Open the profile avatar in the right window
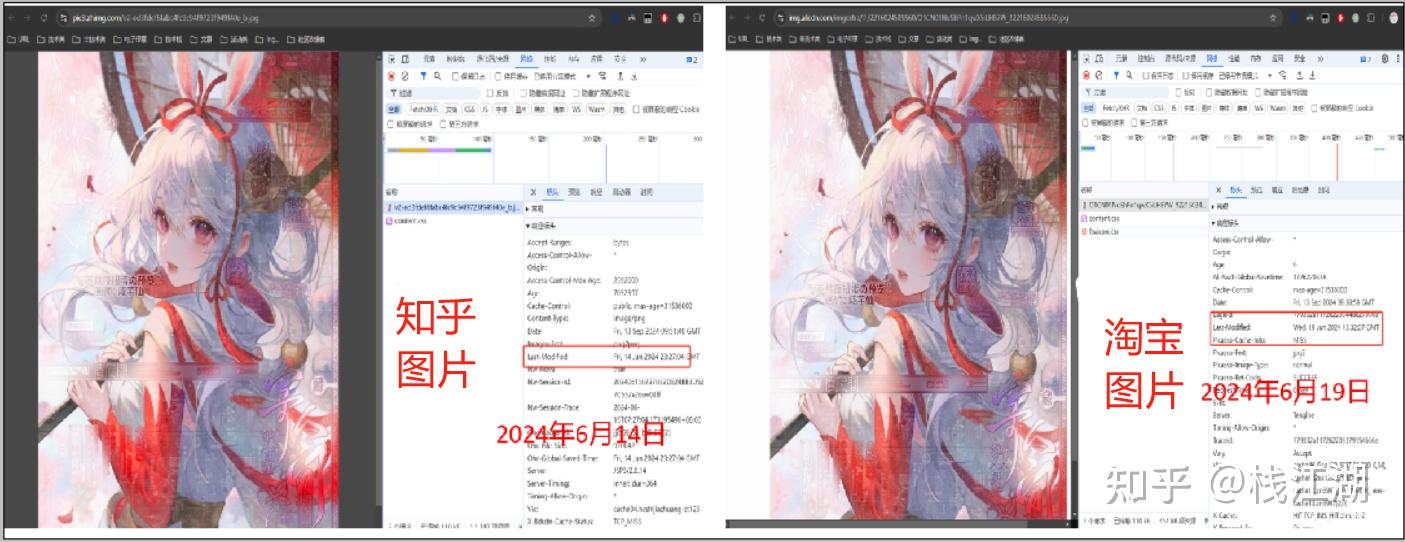 coord(1393,17)
